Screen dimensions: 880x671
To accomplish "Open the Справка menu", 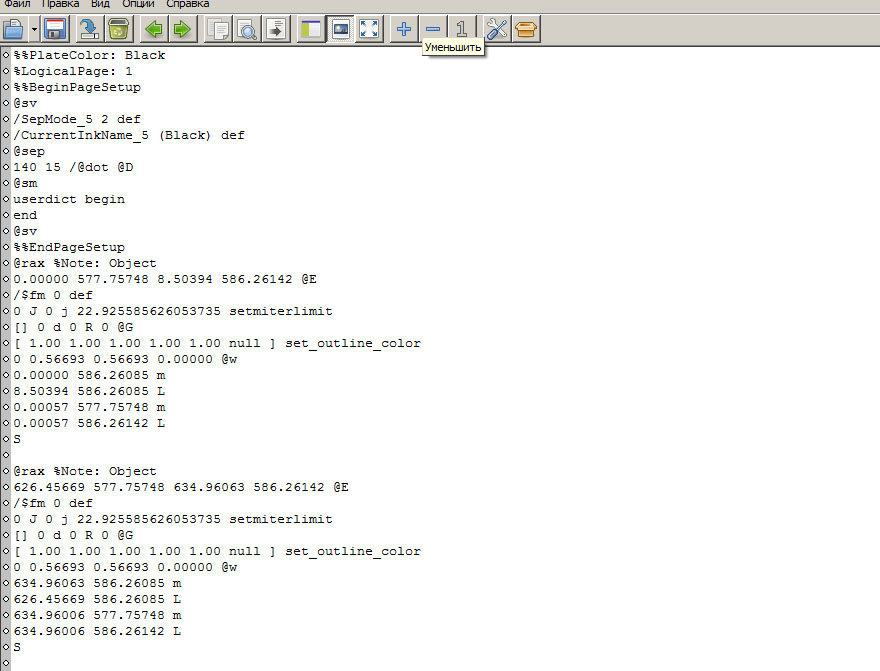I will [188, 4].
